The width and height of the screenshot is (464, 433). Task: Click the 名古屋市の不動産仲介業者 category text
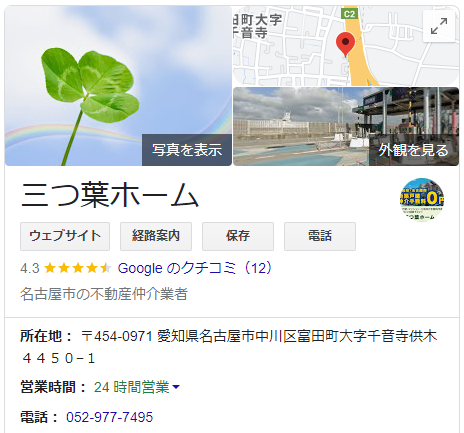[x=104, y=294]
